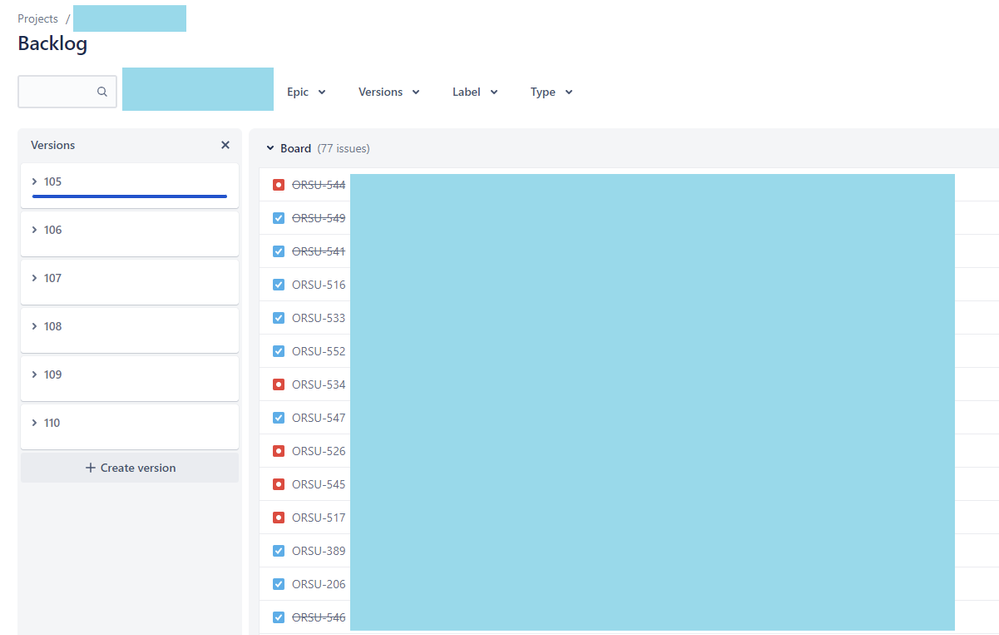Click the bug icon for ORSU-544
The image size is (999, 635).
click(x=278, y=185)
